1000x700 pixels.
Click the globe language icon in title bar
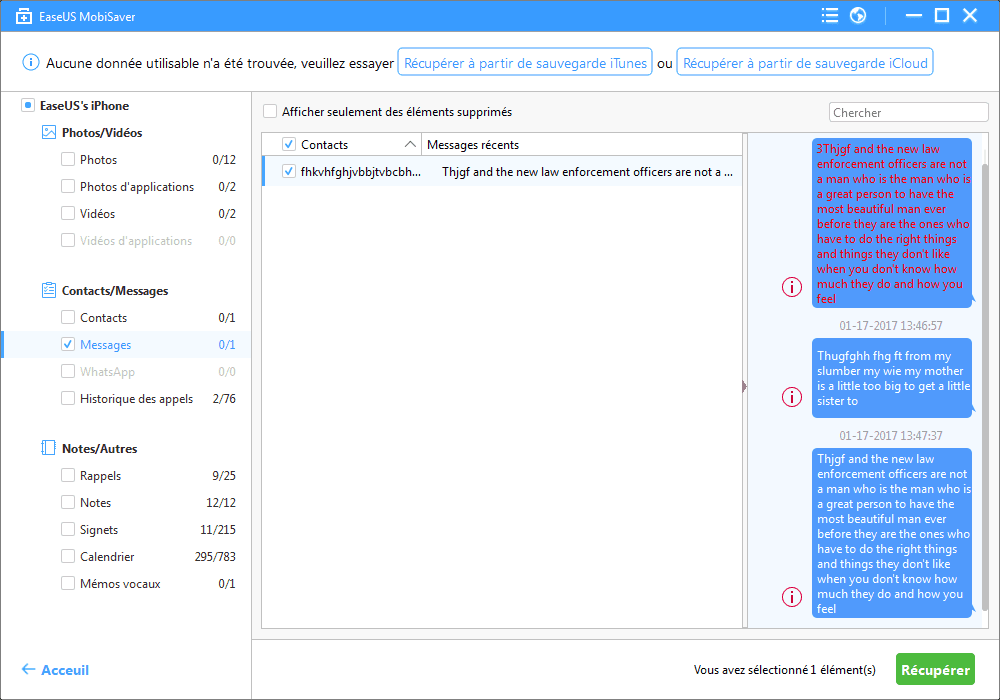coord(858,15)
